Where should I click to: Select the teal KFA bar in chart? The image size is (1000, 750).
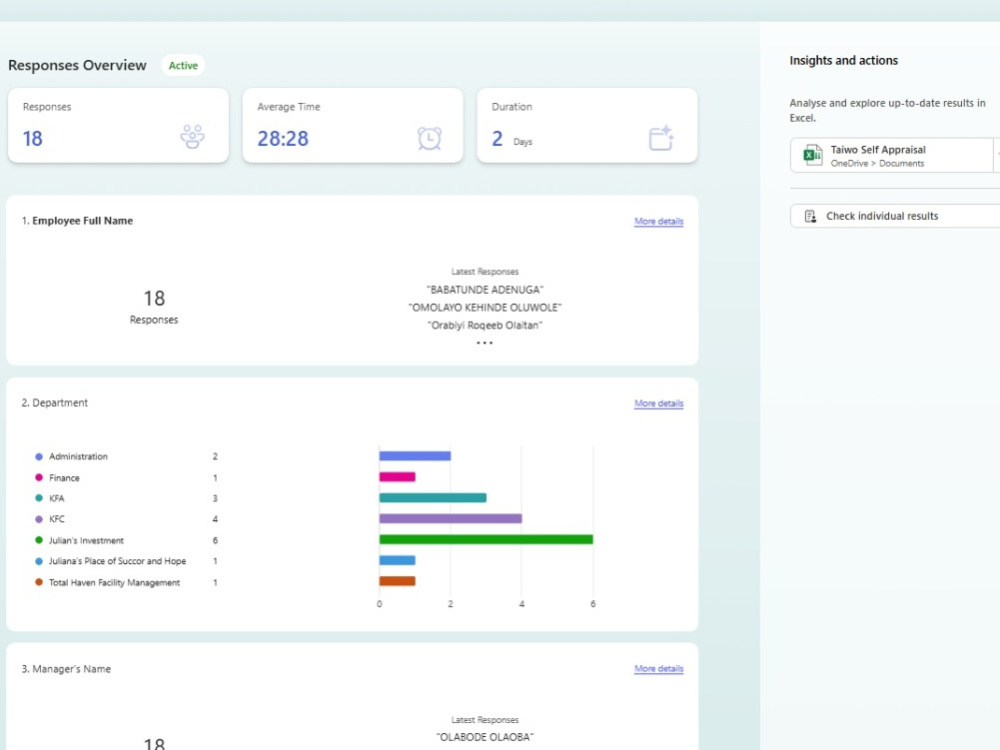coord(433,497)
